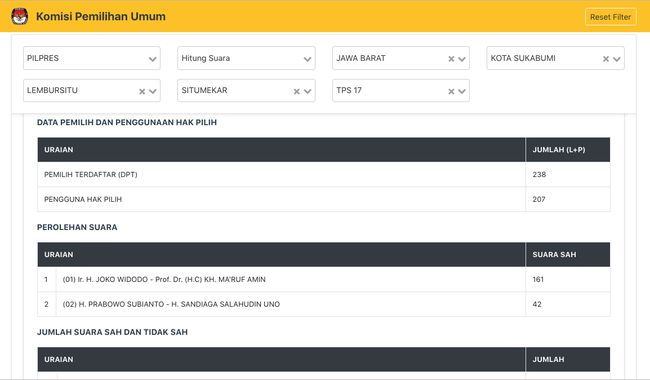Click the Reset Filter button

click(x=611, y=17)
